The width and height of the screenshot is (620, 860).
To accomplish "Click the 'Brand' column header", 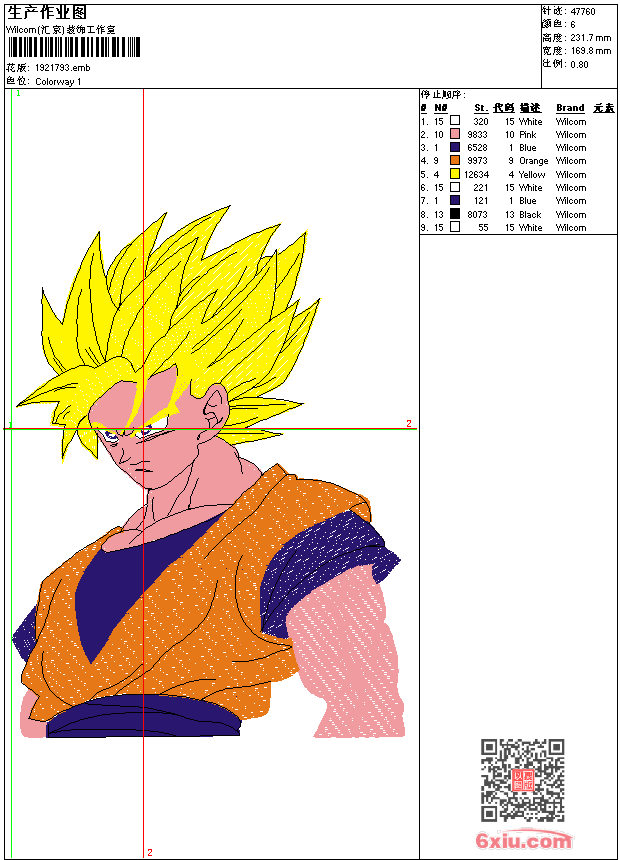I will pos(570,108).
